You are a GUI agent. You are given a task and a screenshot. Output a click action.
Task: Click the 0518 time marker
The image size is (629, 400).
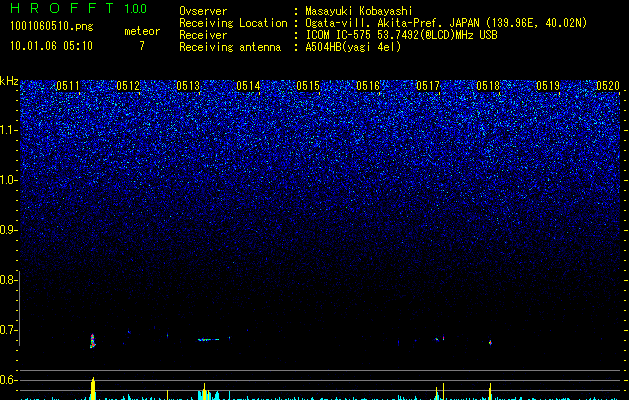click(x=488, y=86)
